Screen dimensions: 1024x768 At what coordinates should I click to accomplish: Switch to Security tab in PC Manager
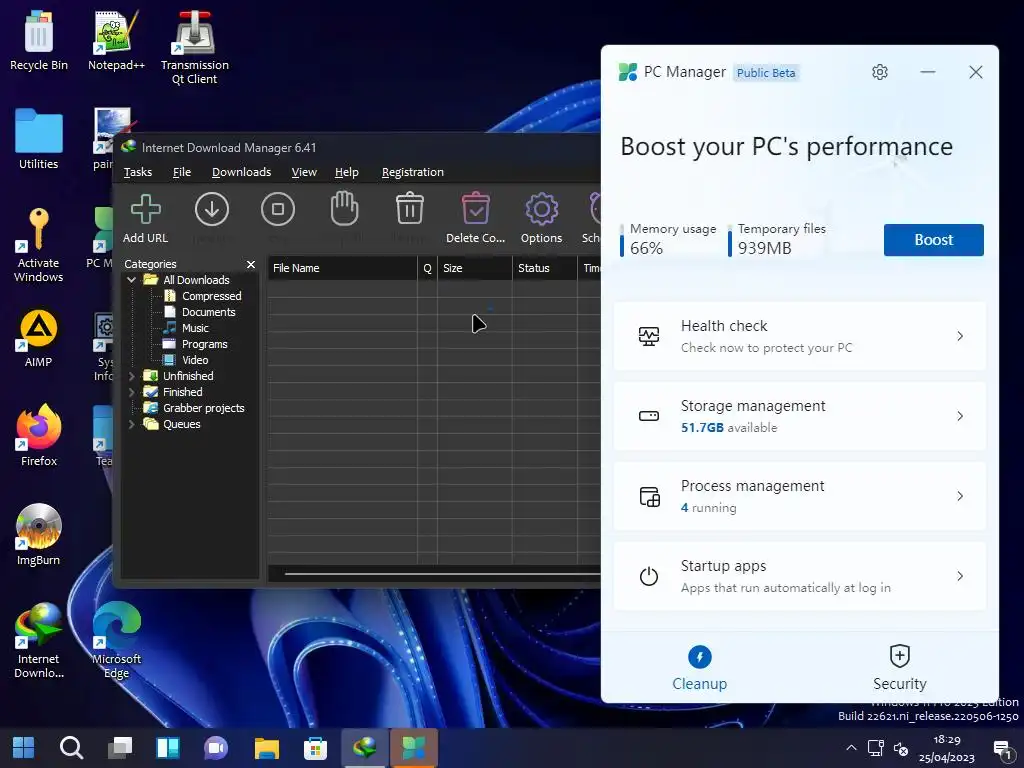click(899, 668)
